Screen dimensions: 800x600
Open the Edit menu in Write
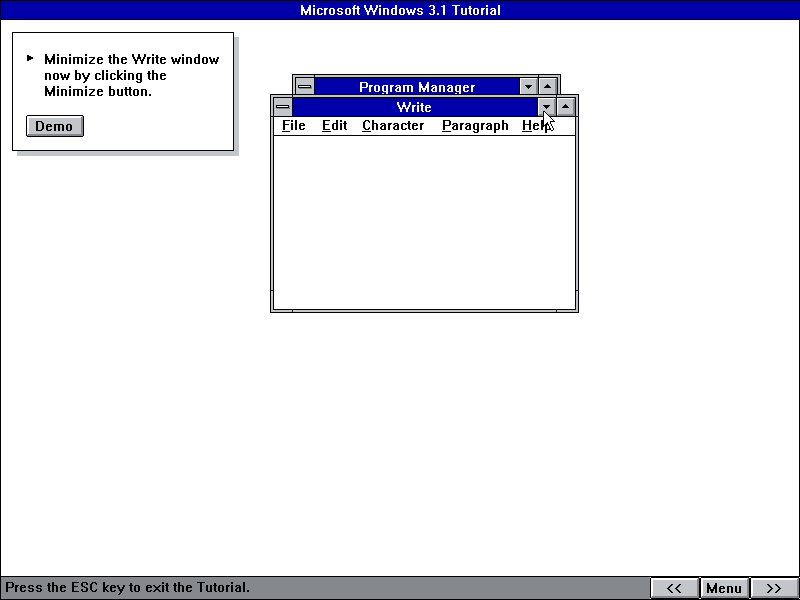[334, 126]
